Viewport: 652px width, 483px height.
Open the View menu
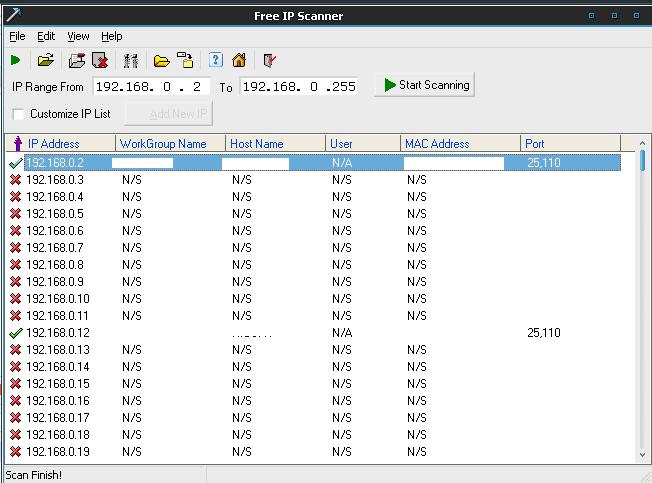[78, 37]
